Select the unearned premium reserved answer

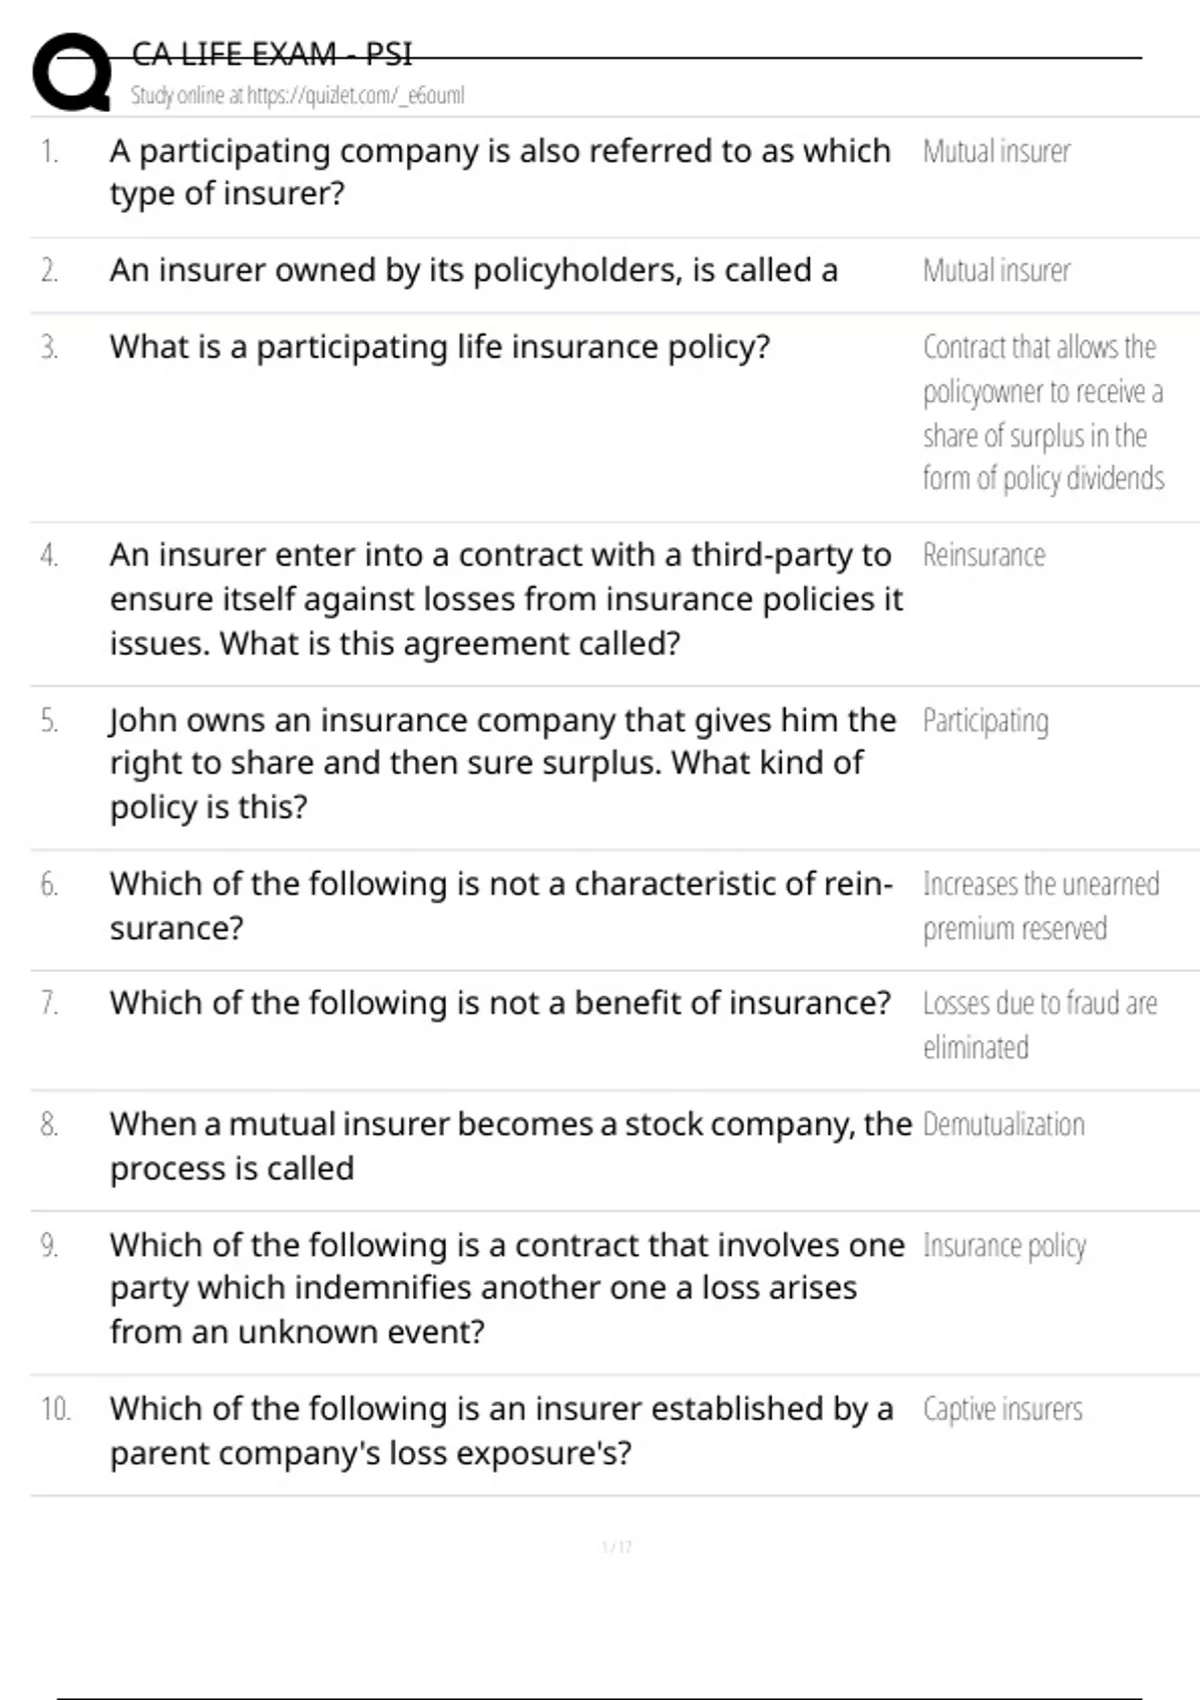[1040, 907]
